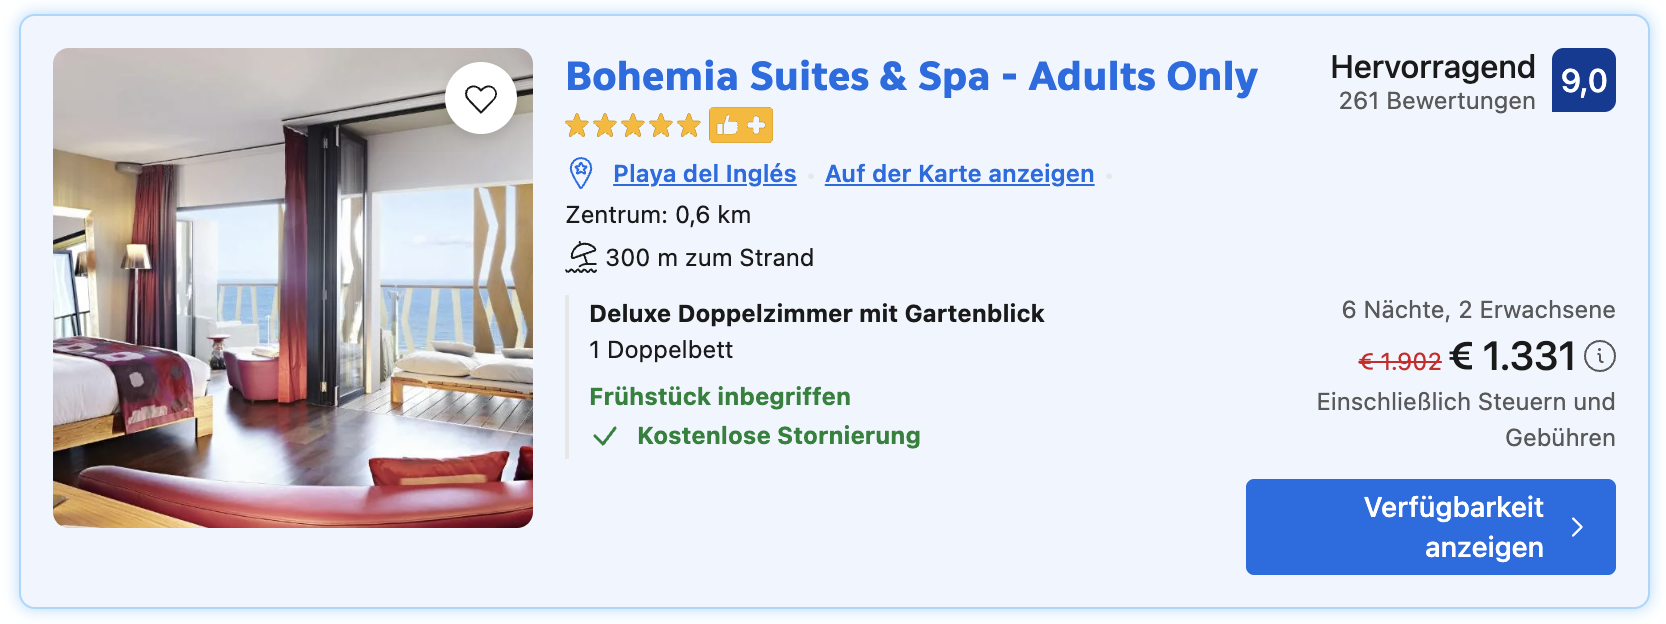The height and width of the screenshot is (624, 1666).
Task: Save hotel with the heart icon
Action: tap(481, 98)
